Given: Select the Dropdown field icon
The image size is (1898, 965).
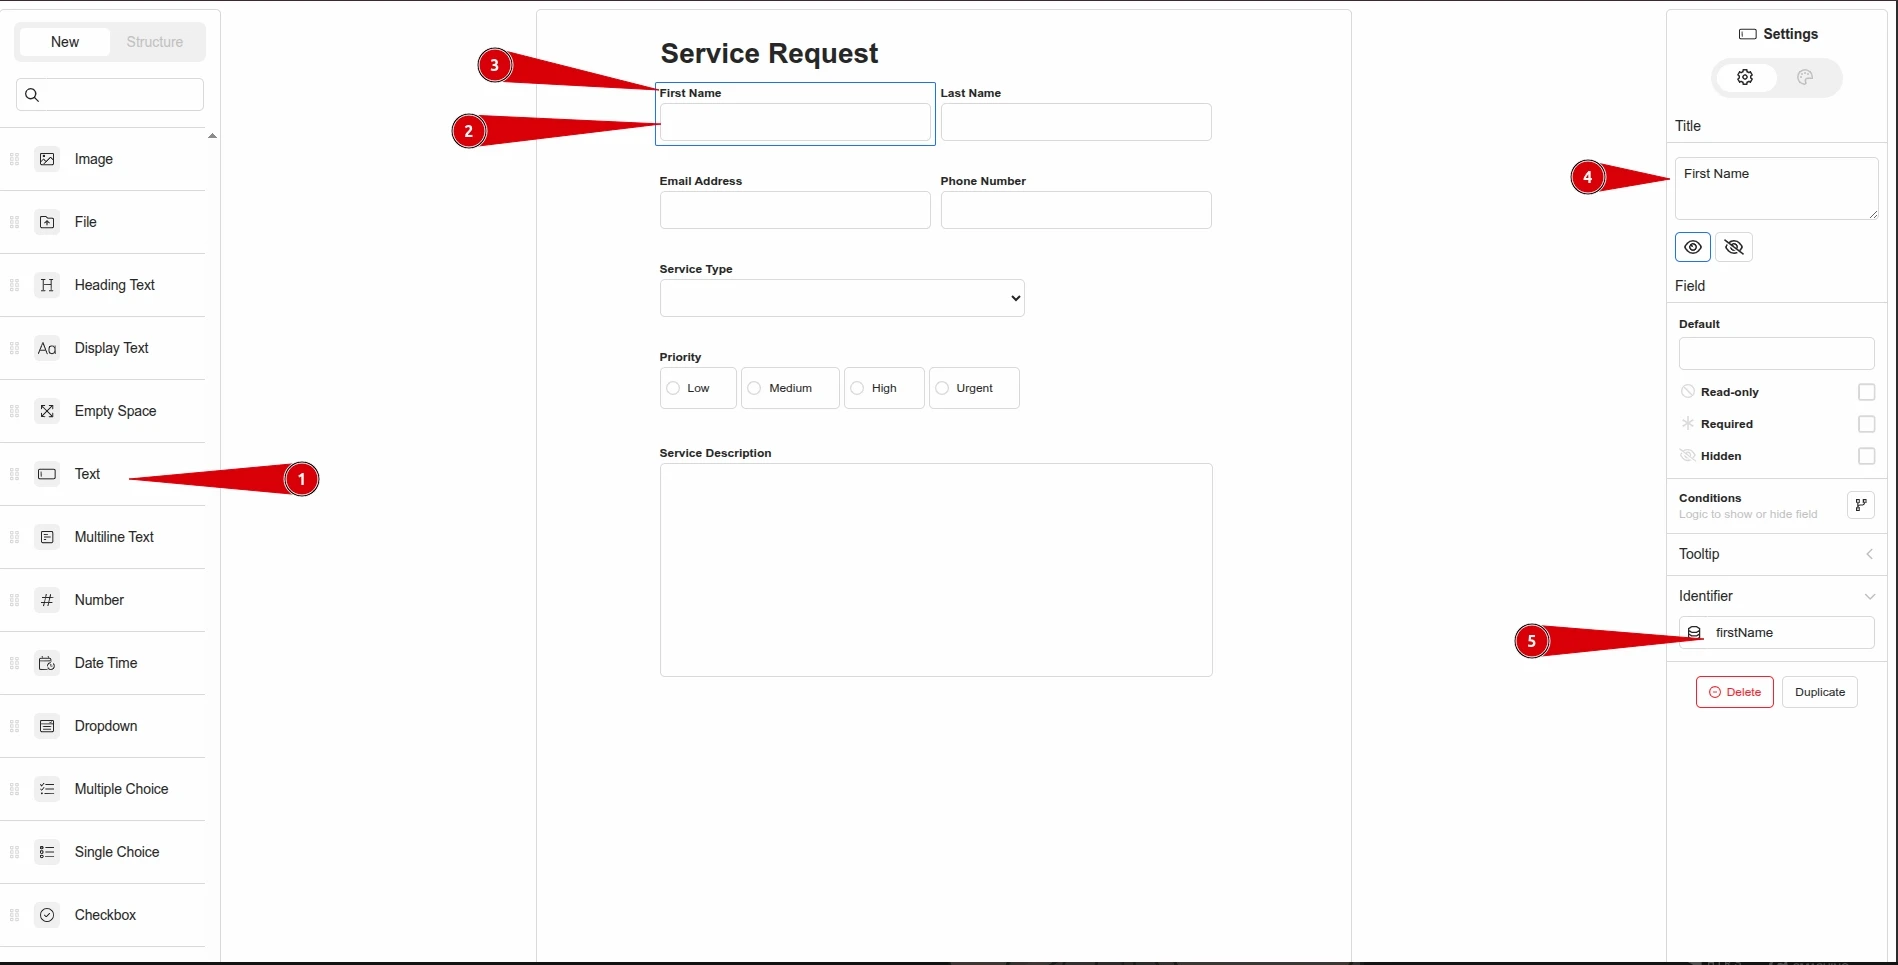Looking at the screenshot, I should (x=47, y=726).
